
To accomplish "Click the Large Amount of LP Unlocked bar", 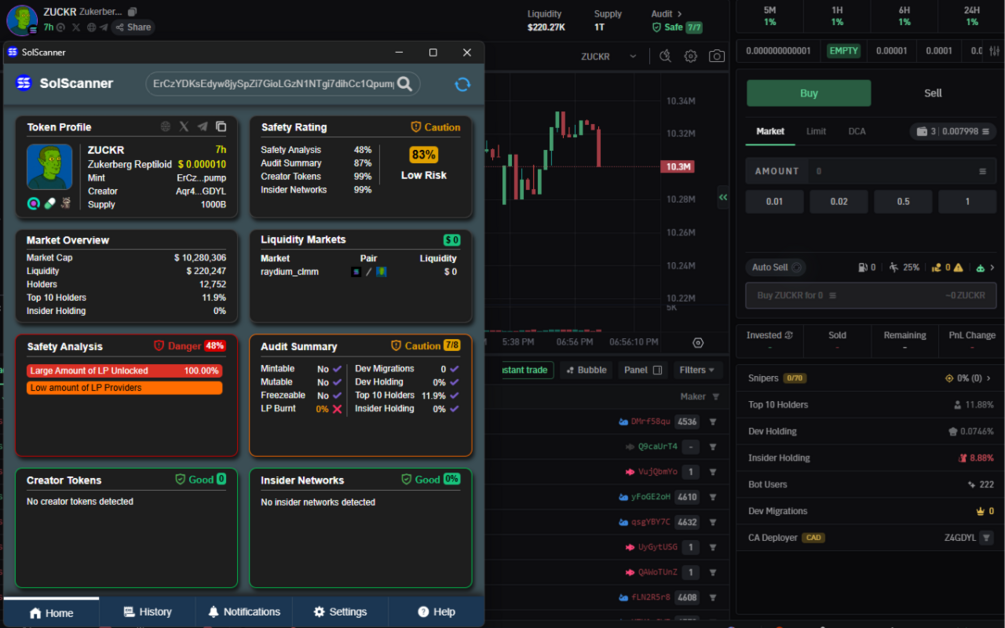I will (124, 370).
